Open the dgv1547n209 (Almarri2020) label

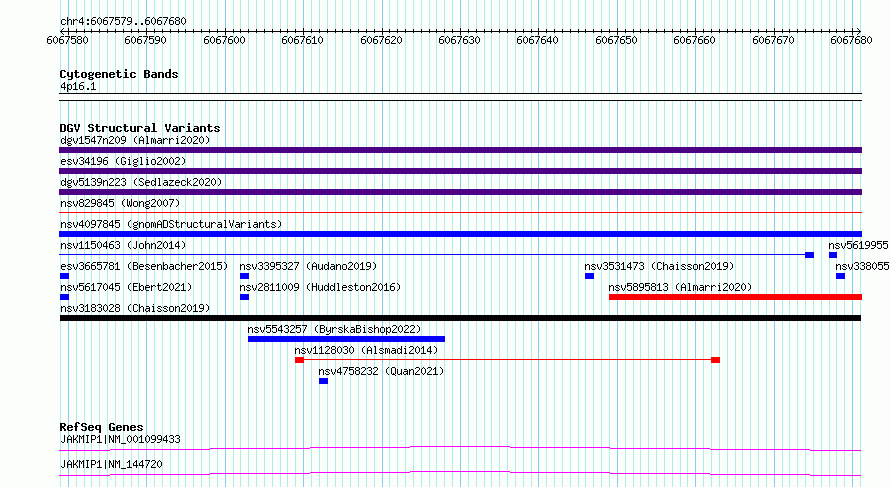tap(135, 140)
